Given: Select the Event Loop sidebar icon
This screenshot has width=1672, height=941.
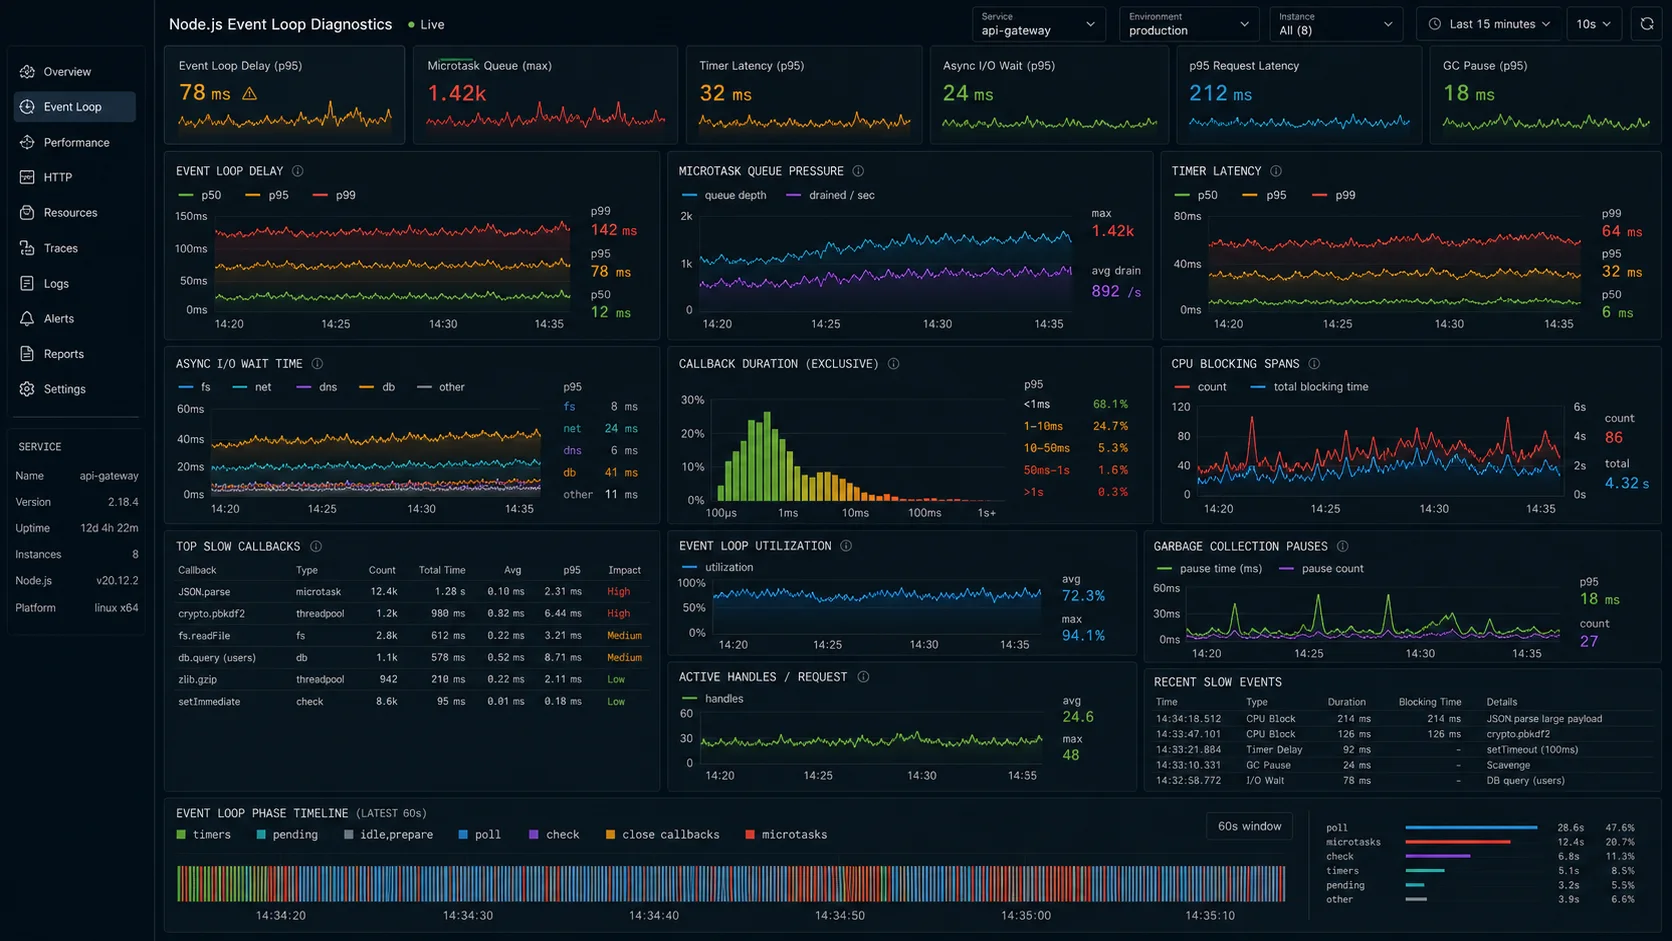Looking at the screenshot, I should pyautogui.click(x=27, y=107).
